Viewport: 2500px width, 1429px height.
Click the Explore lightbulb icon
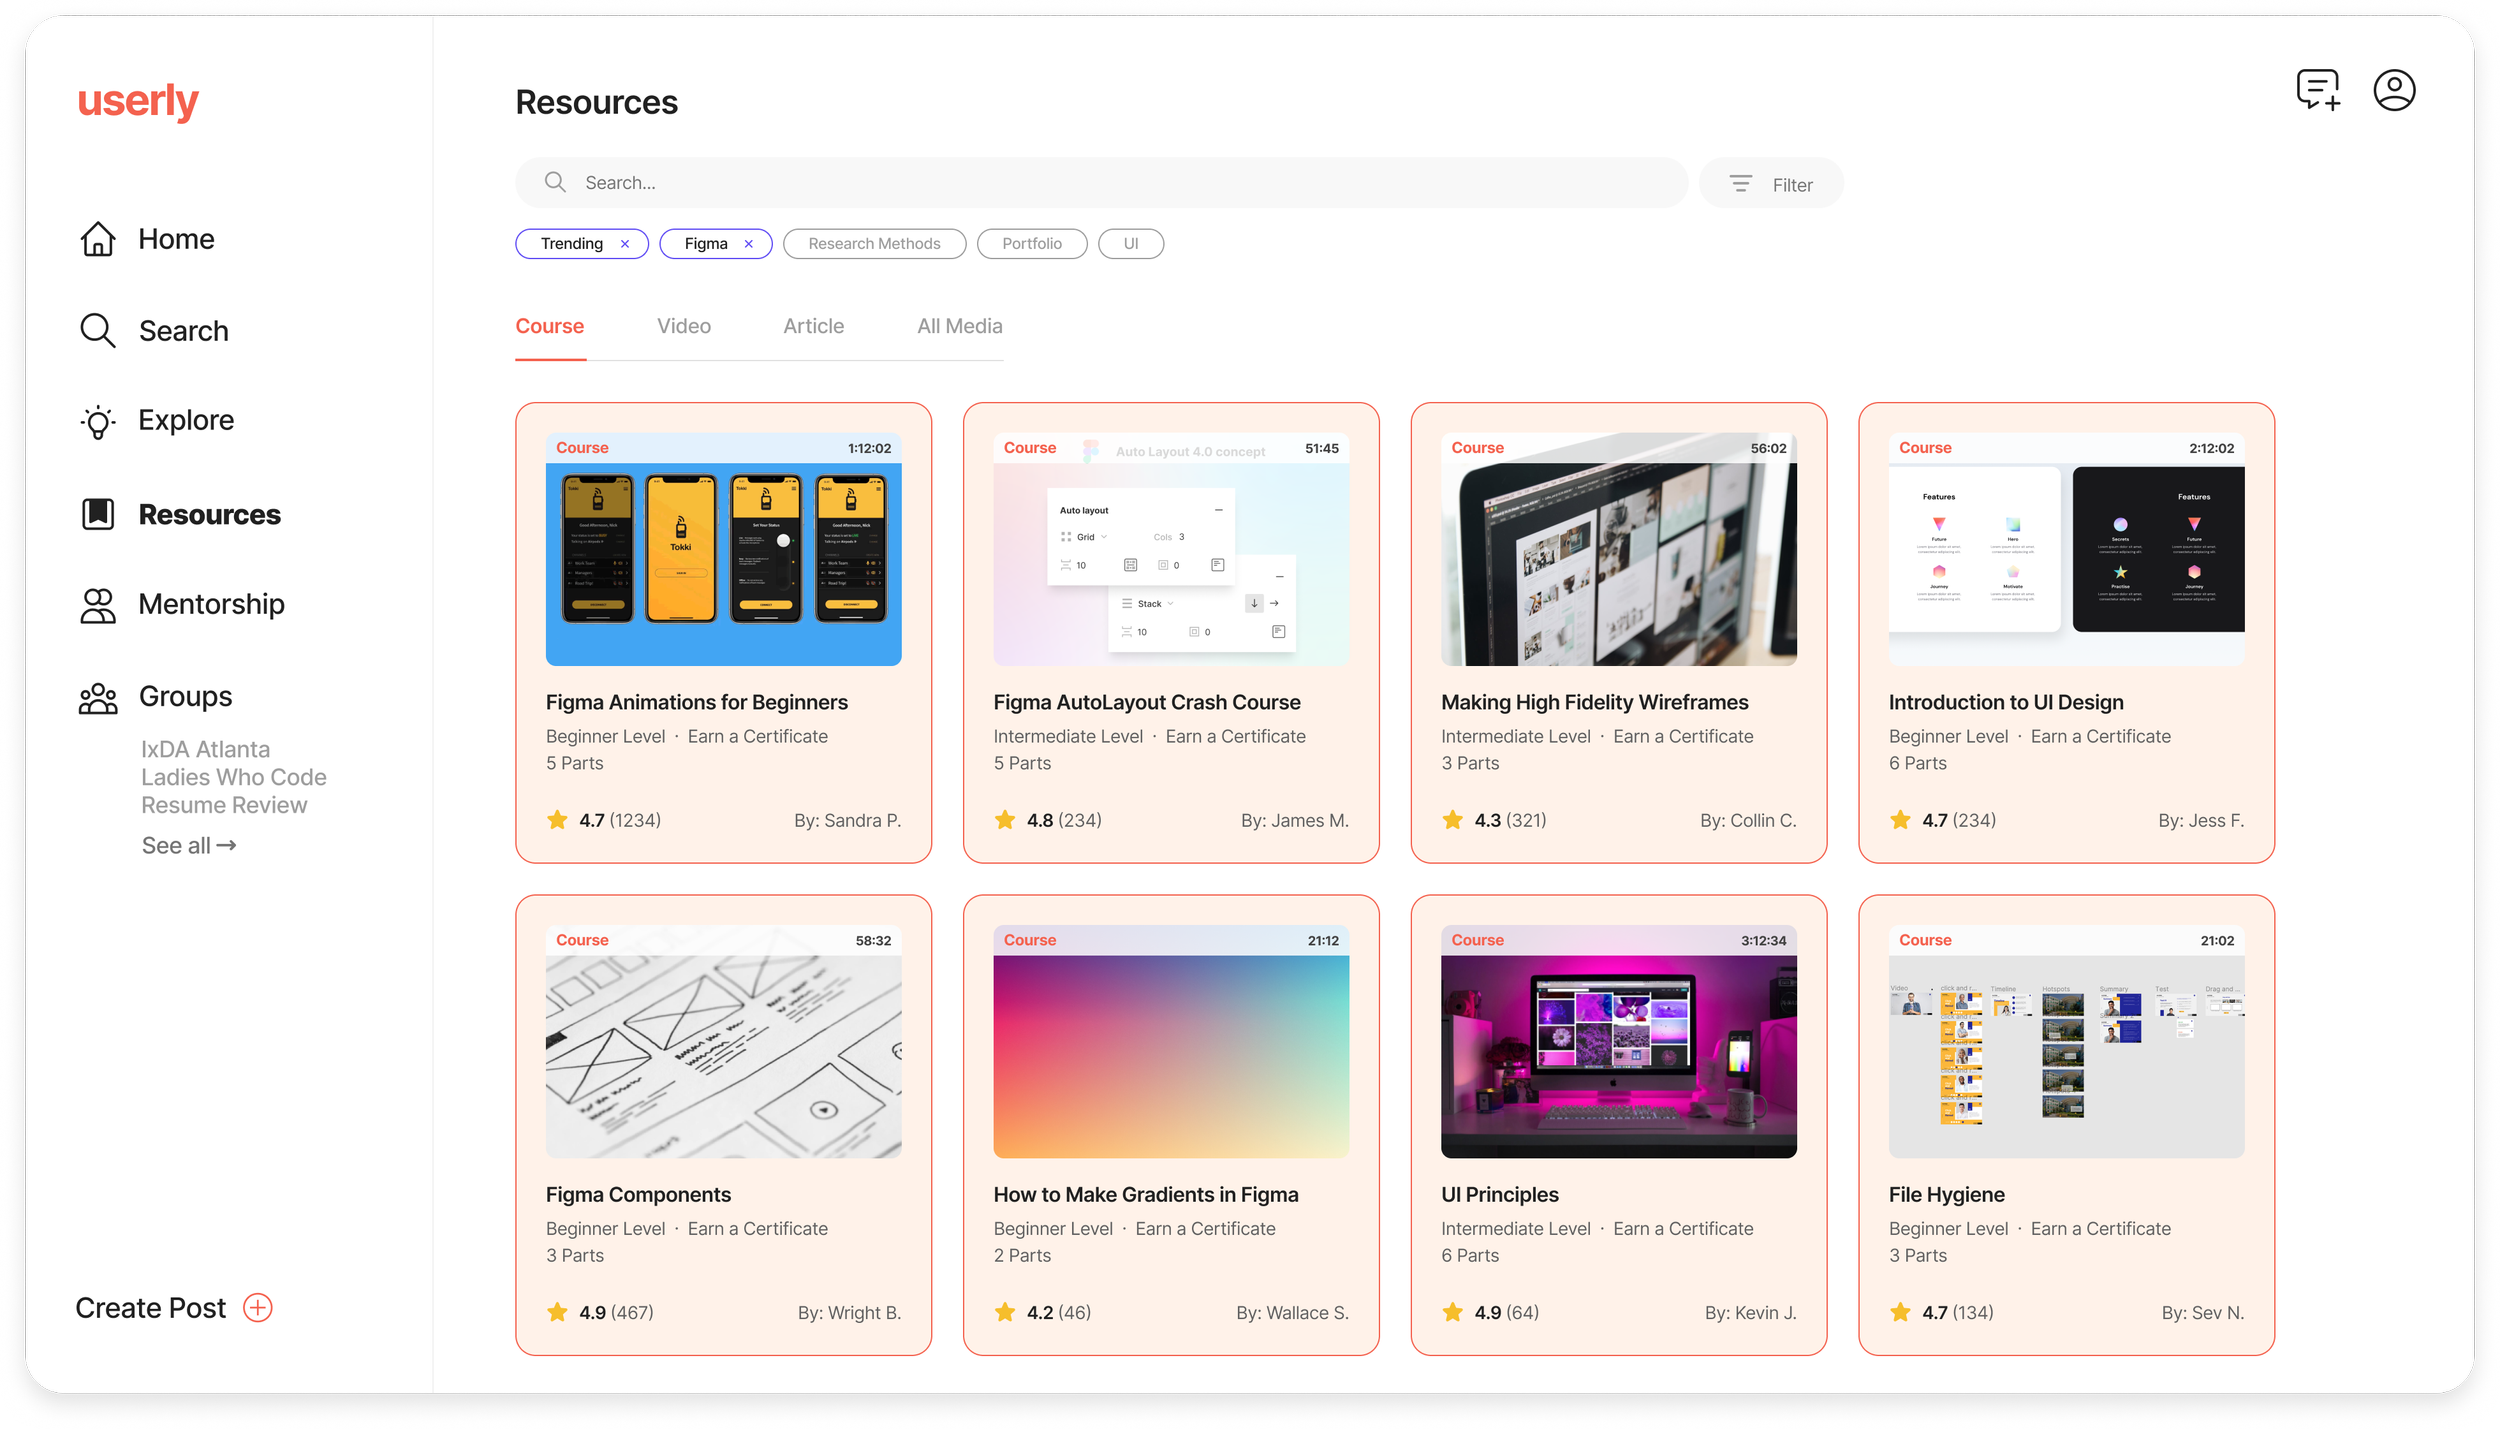[x=98, y=421]
